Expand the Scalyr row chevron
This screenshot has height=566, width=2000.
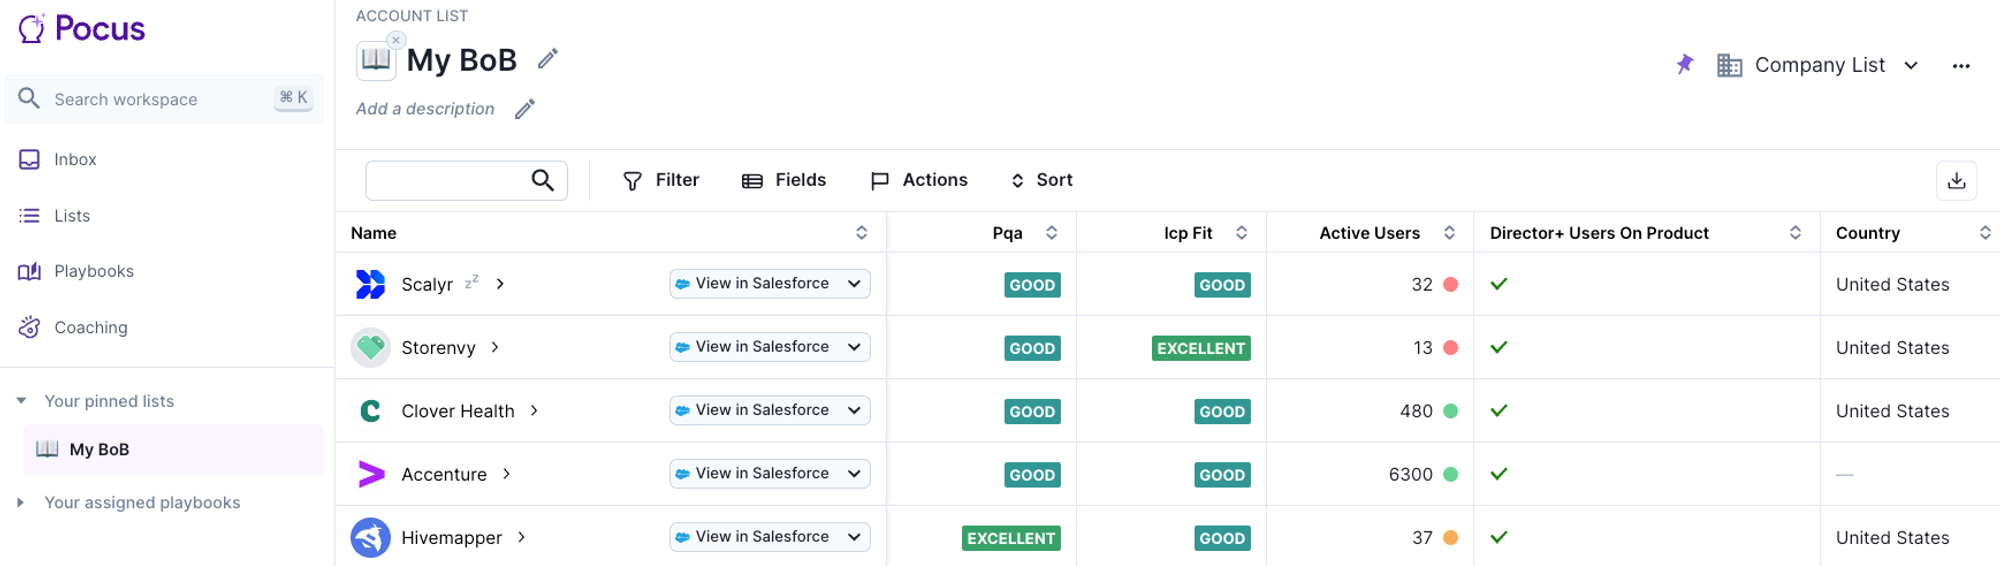[500, 284]
